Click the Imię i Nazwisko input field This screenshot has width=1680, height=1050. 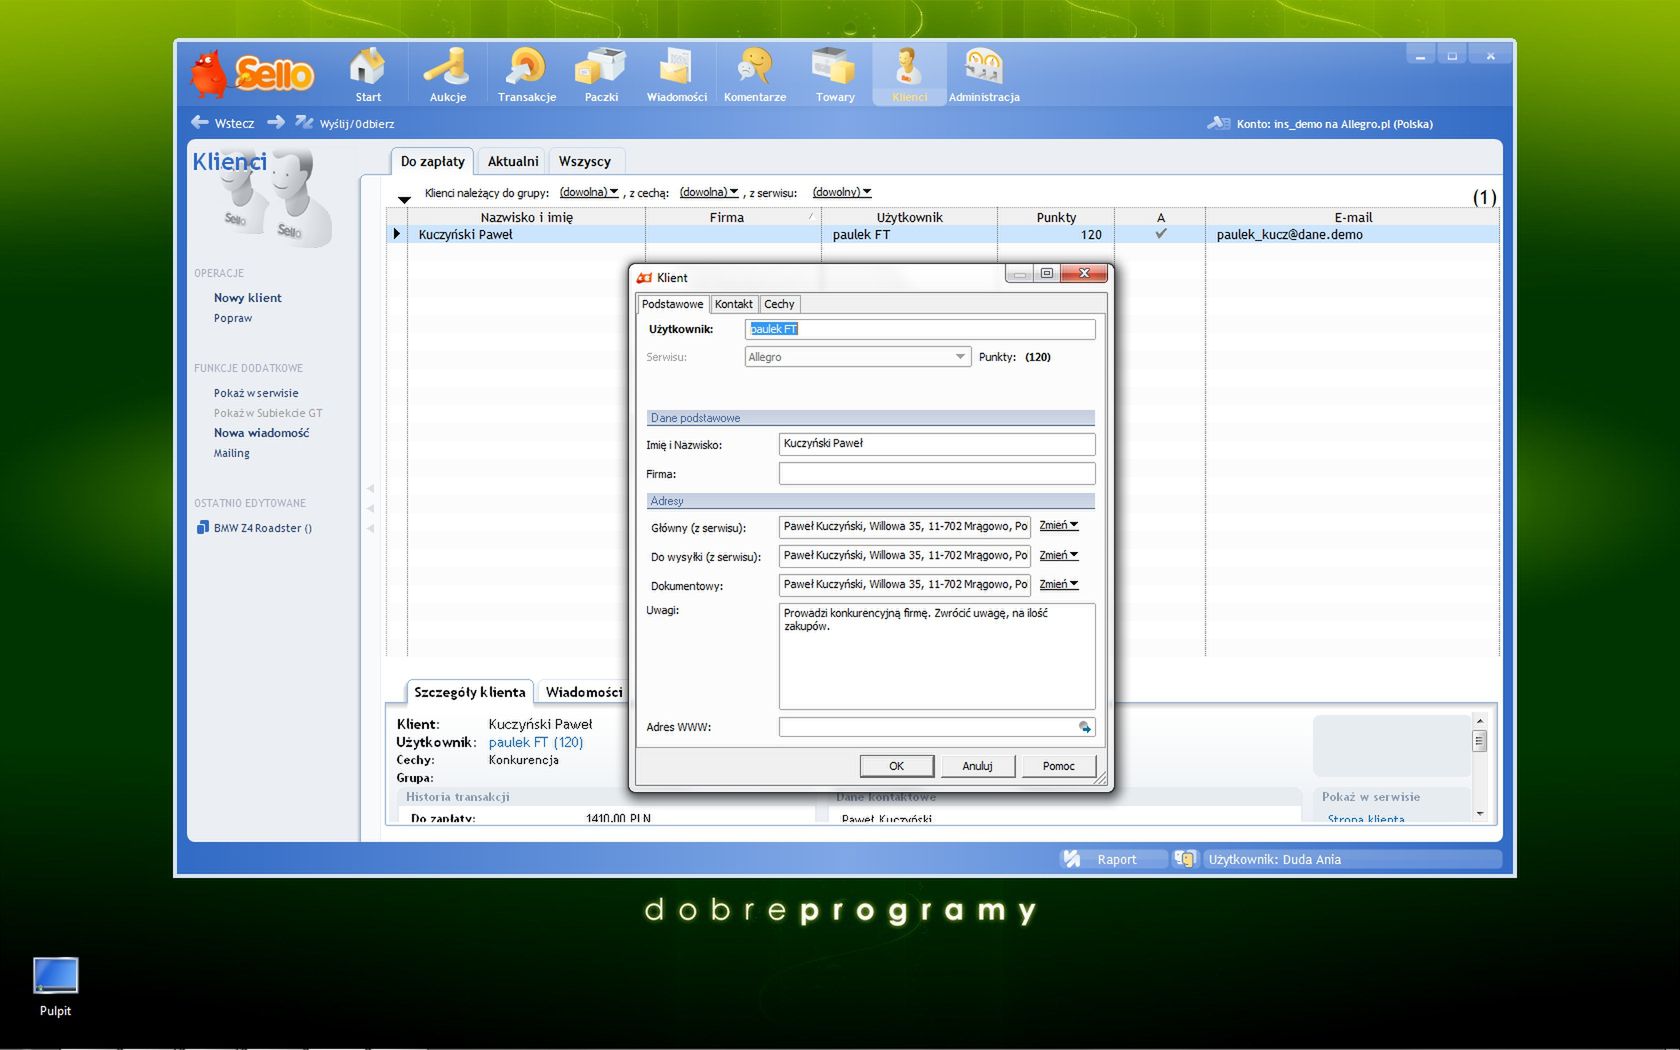937,444
